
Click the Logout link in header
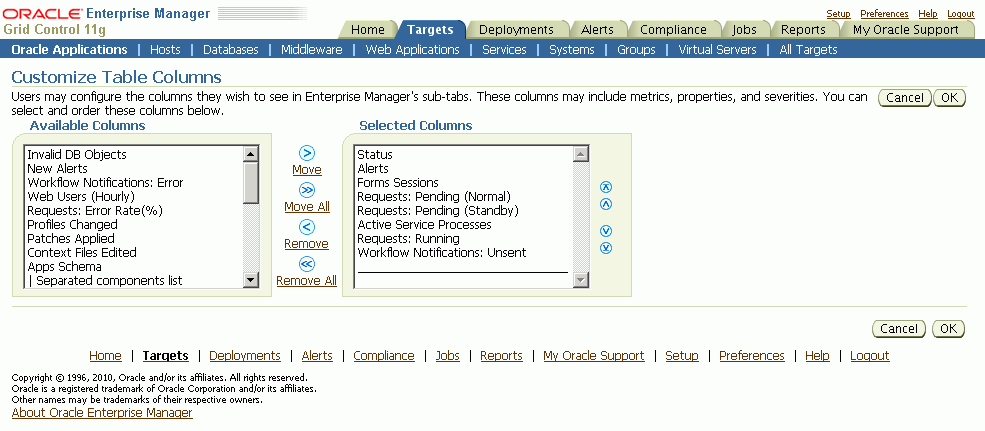[x=961, y=14]
